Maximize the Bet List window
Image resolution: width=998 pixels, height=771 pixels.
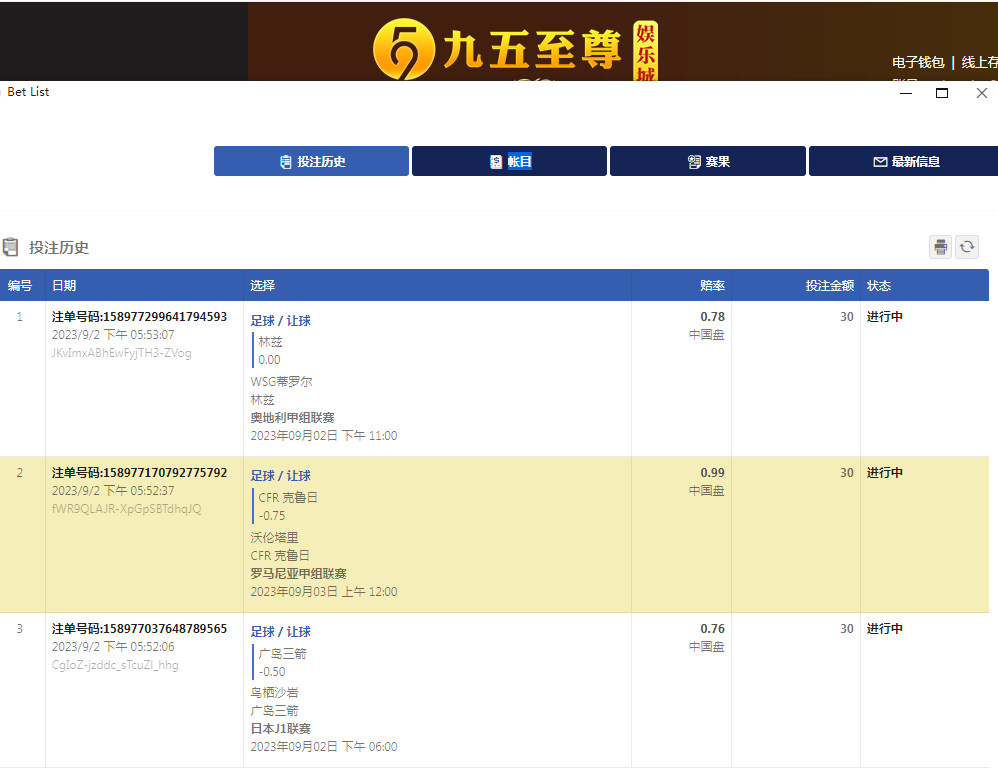click(941, 93)
